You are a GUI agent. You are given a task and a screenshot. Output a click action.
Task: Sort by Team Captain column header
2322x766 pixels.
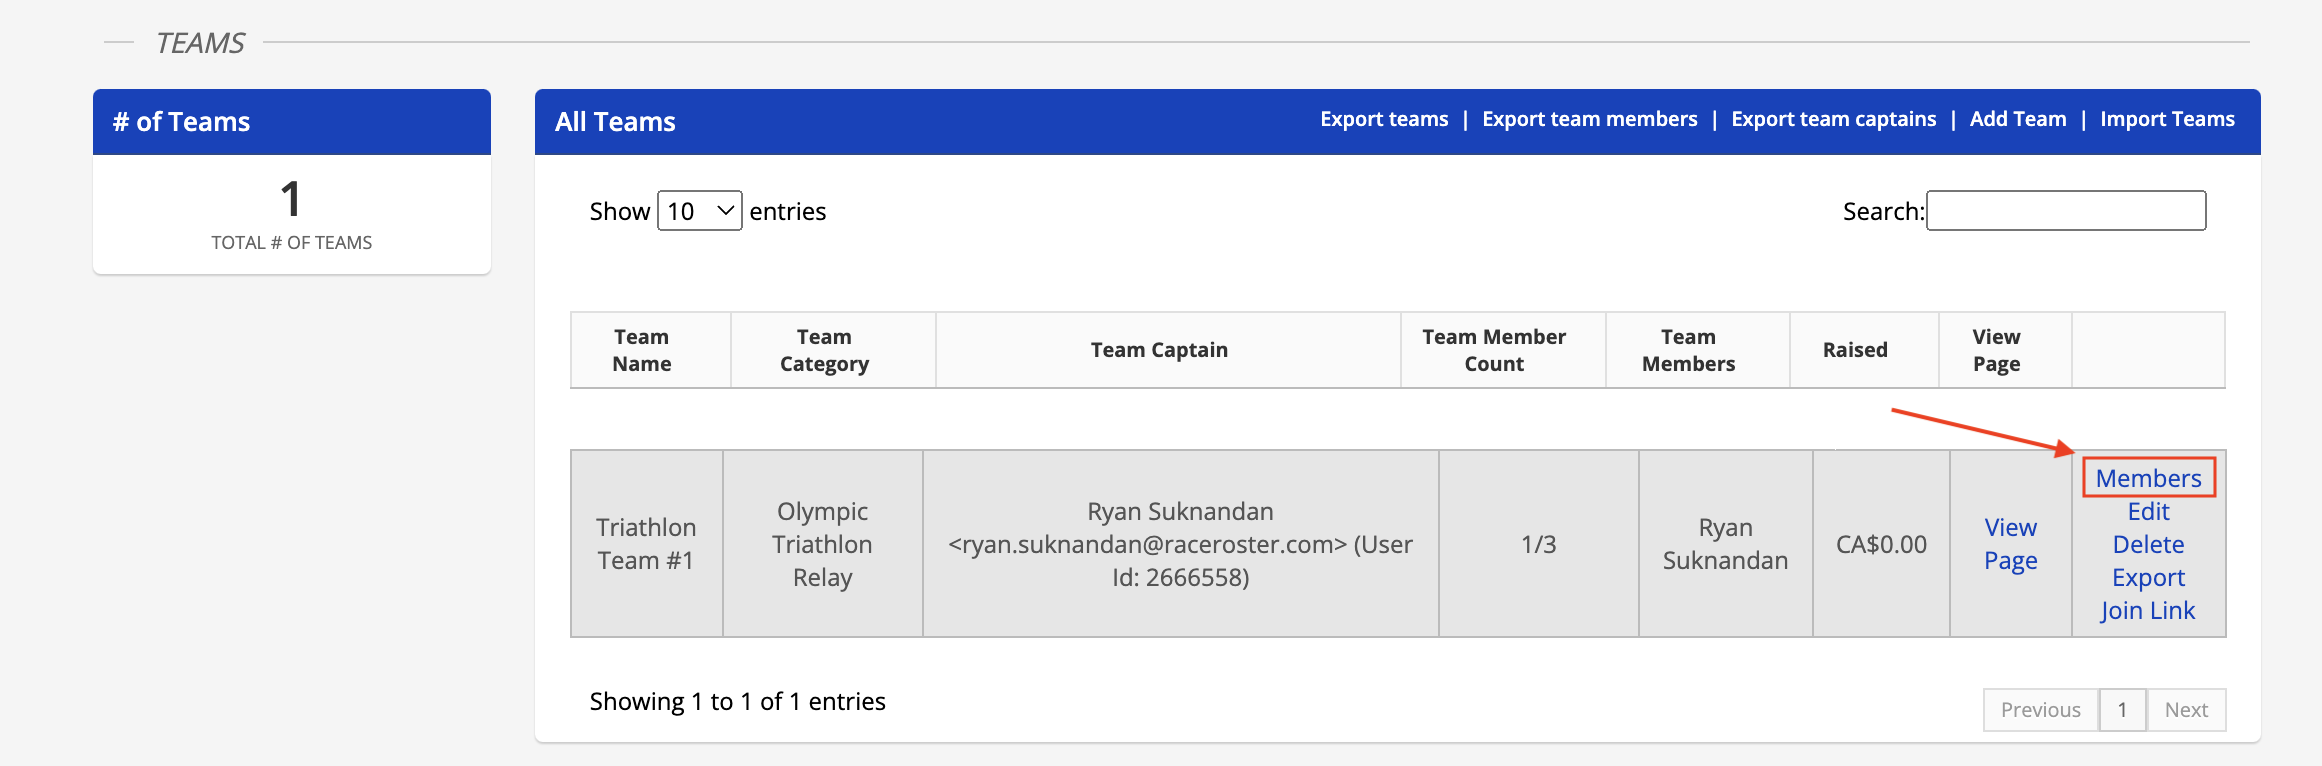pos(1159,350)
